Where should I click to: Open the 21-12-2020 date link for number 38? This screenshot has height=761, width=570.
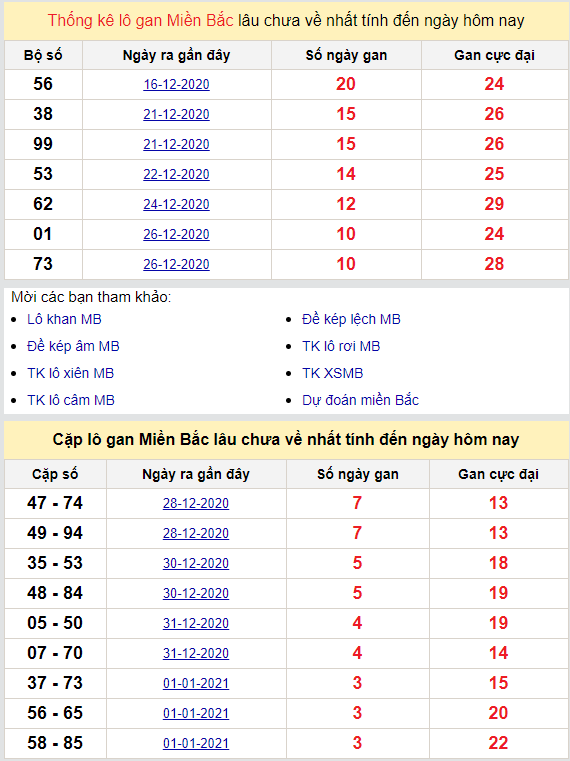click(x=176, y=115)
